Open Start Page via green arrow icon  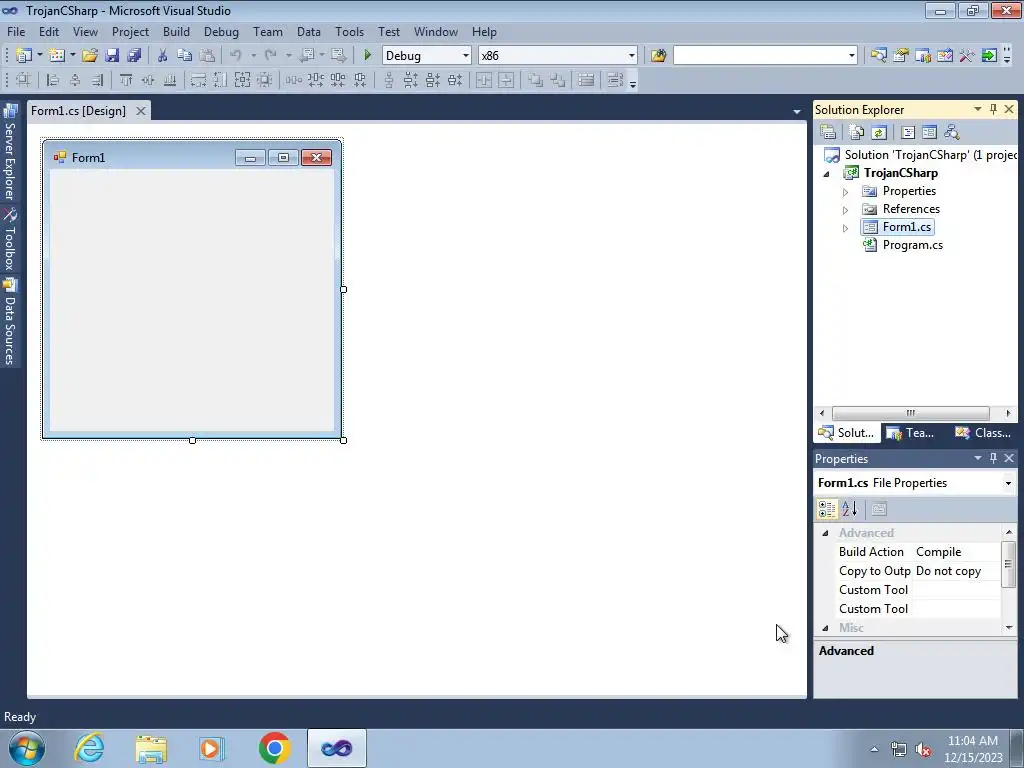coord(989,56)
